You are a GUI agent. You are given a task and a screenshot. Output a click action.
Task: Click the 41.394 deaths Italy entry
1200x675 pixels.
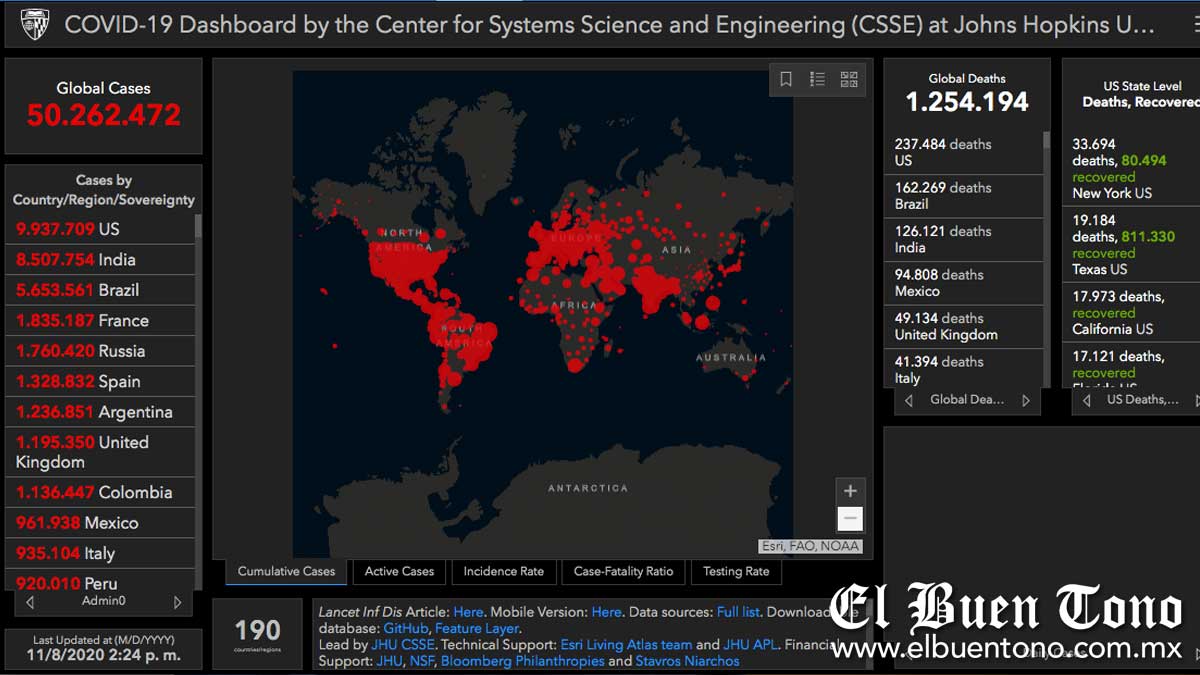coord(964,370)
